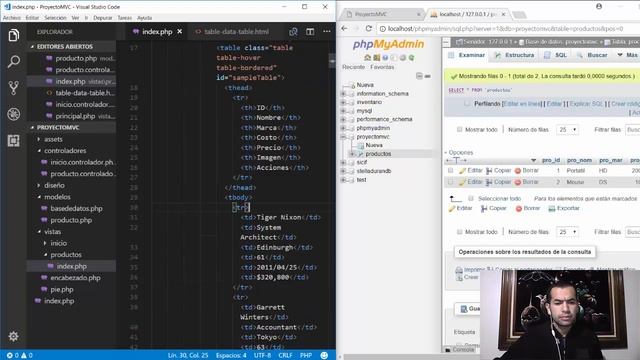
Task: Click Copiar for the Portatil row
Action: (498, 171)
